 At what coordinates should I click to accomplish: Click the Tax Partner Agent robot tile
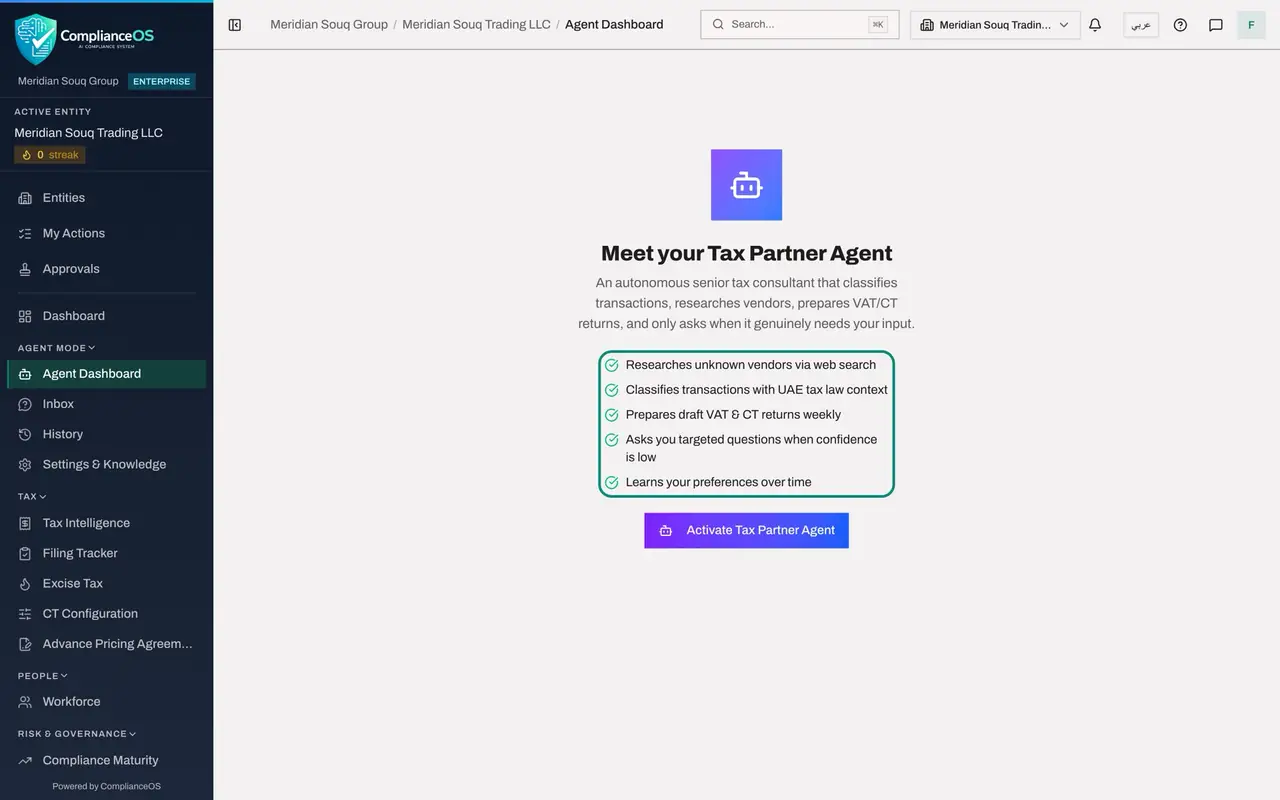point(746,185)
